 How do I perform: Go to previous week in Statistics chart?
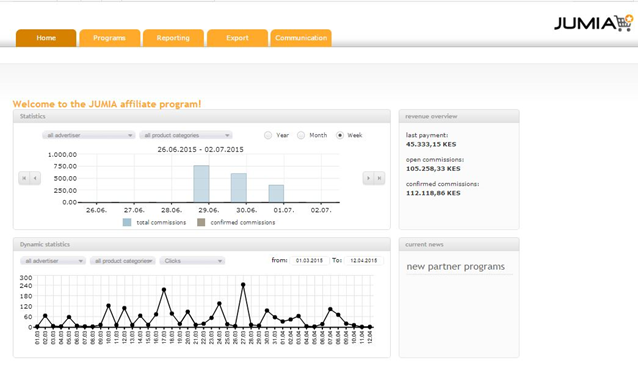pyautogui.click(x=35, y=178)
